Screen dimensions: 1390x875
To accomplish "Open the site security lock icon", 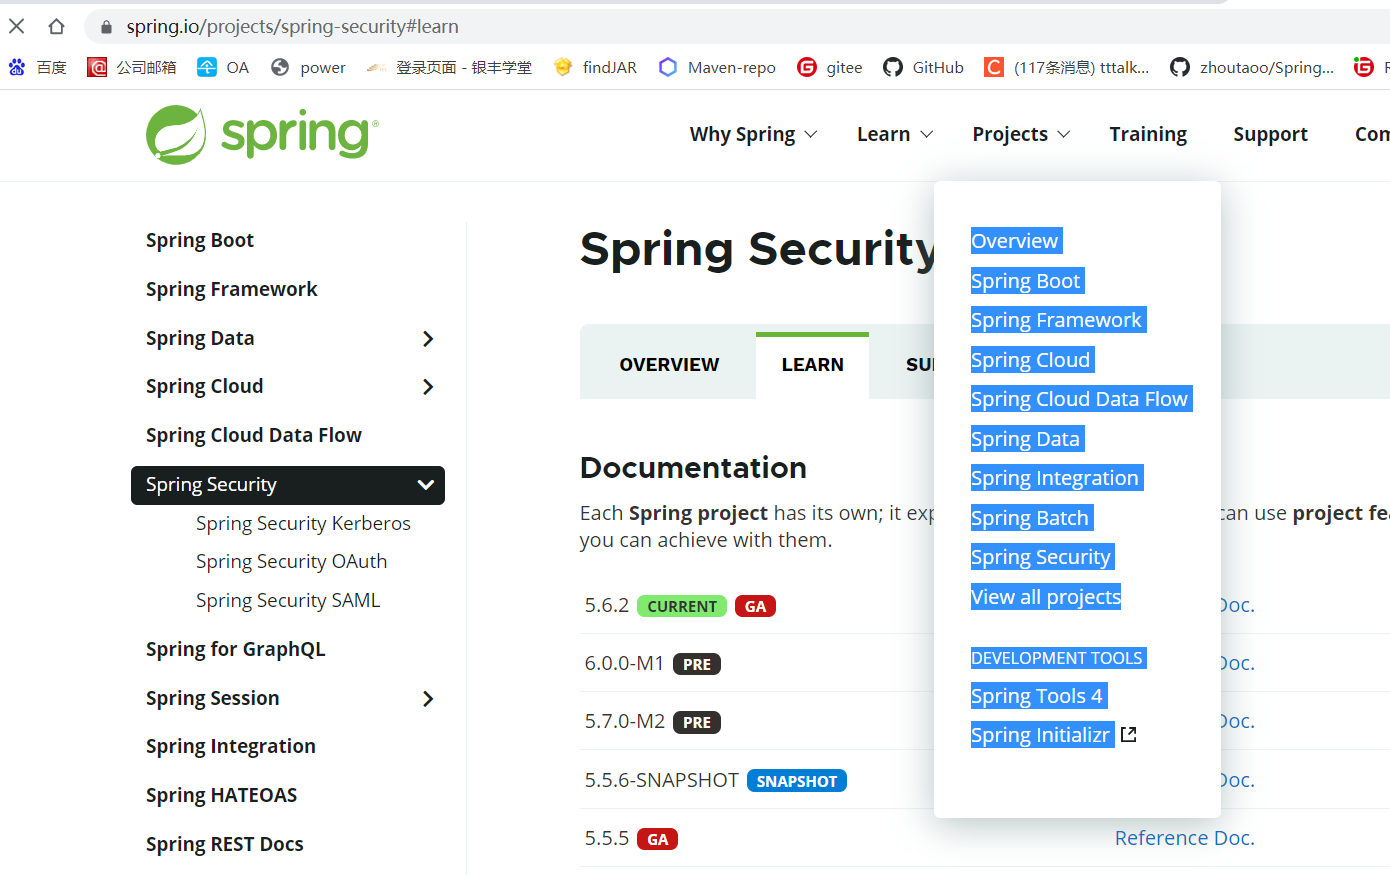I will click(106, 27).
